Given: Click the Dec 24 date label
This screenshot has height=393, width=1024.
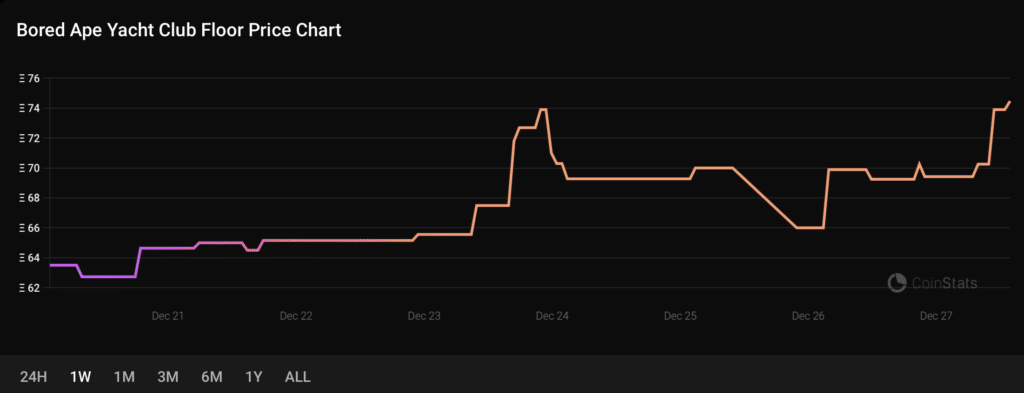Looking at the screenshot, I should (x=552, y=317).
